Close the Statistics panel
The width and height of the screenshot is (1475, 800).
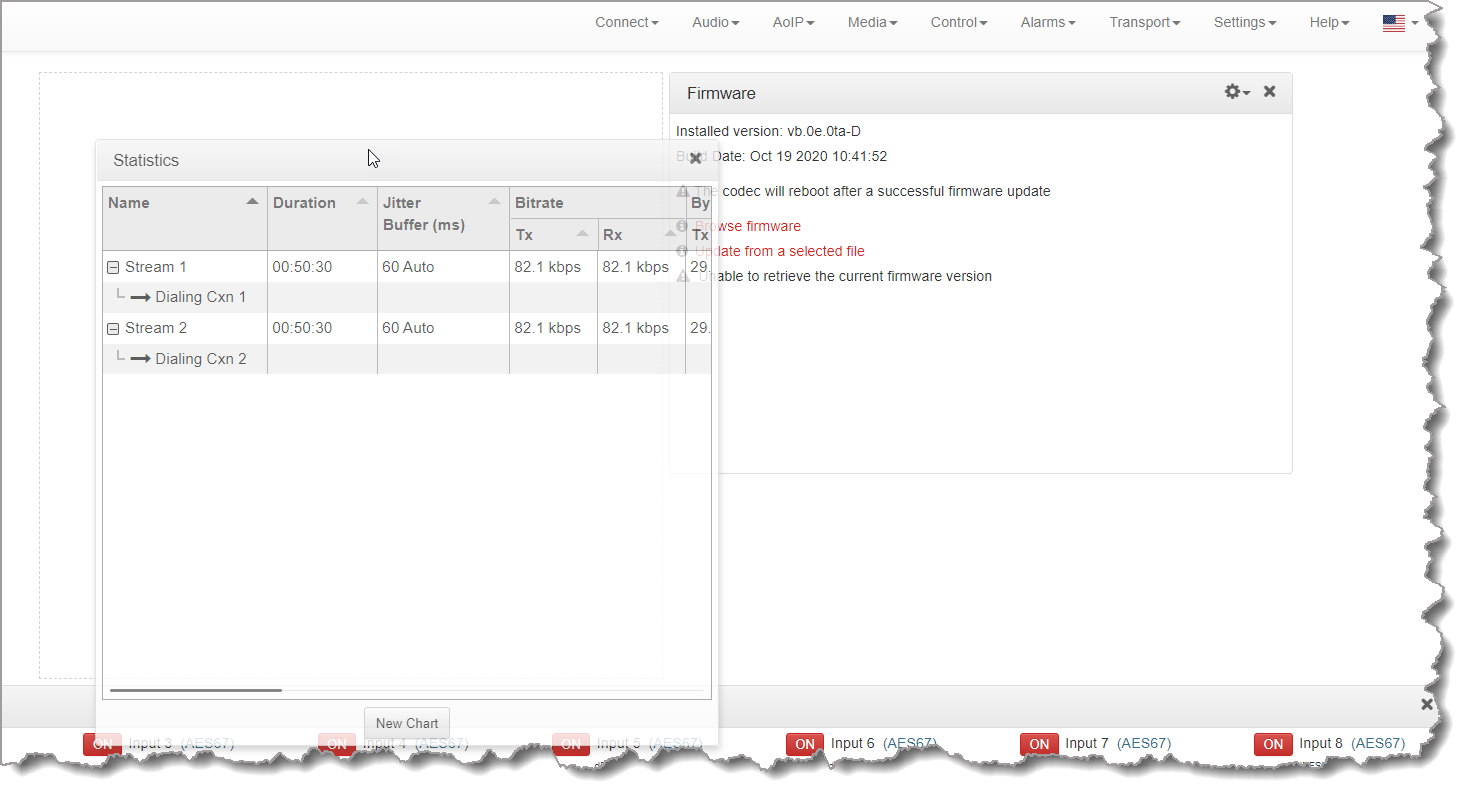(x=696, y=159)
